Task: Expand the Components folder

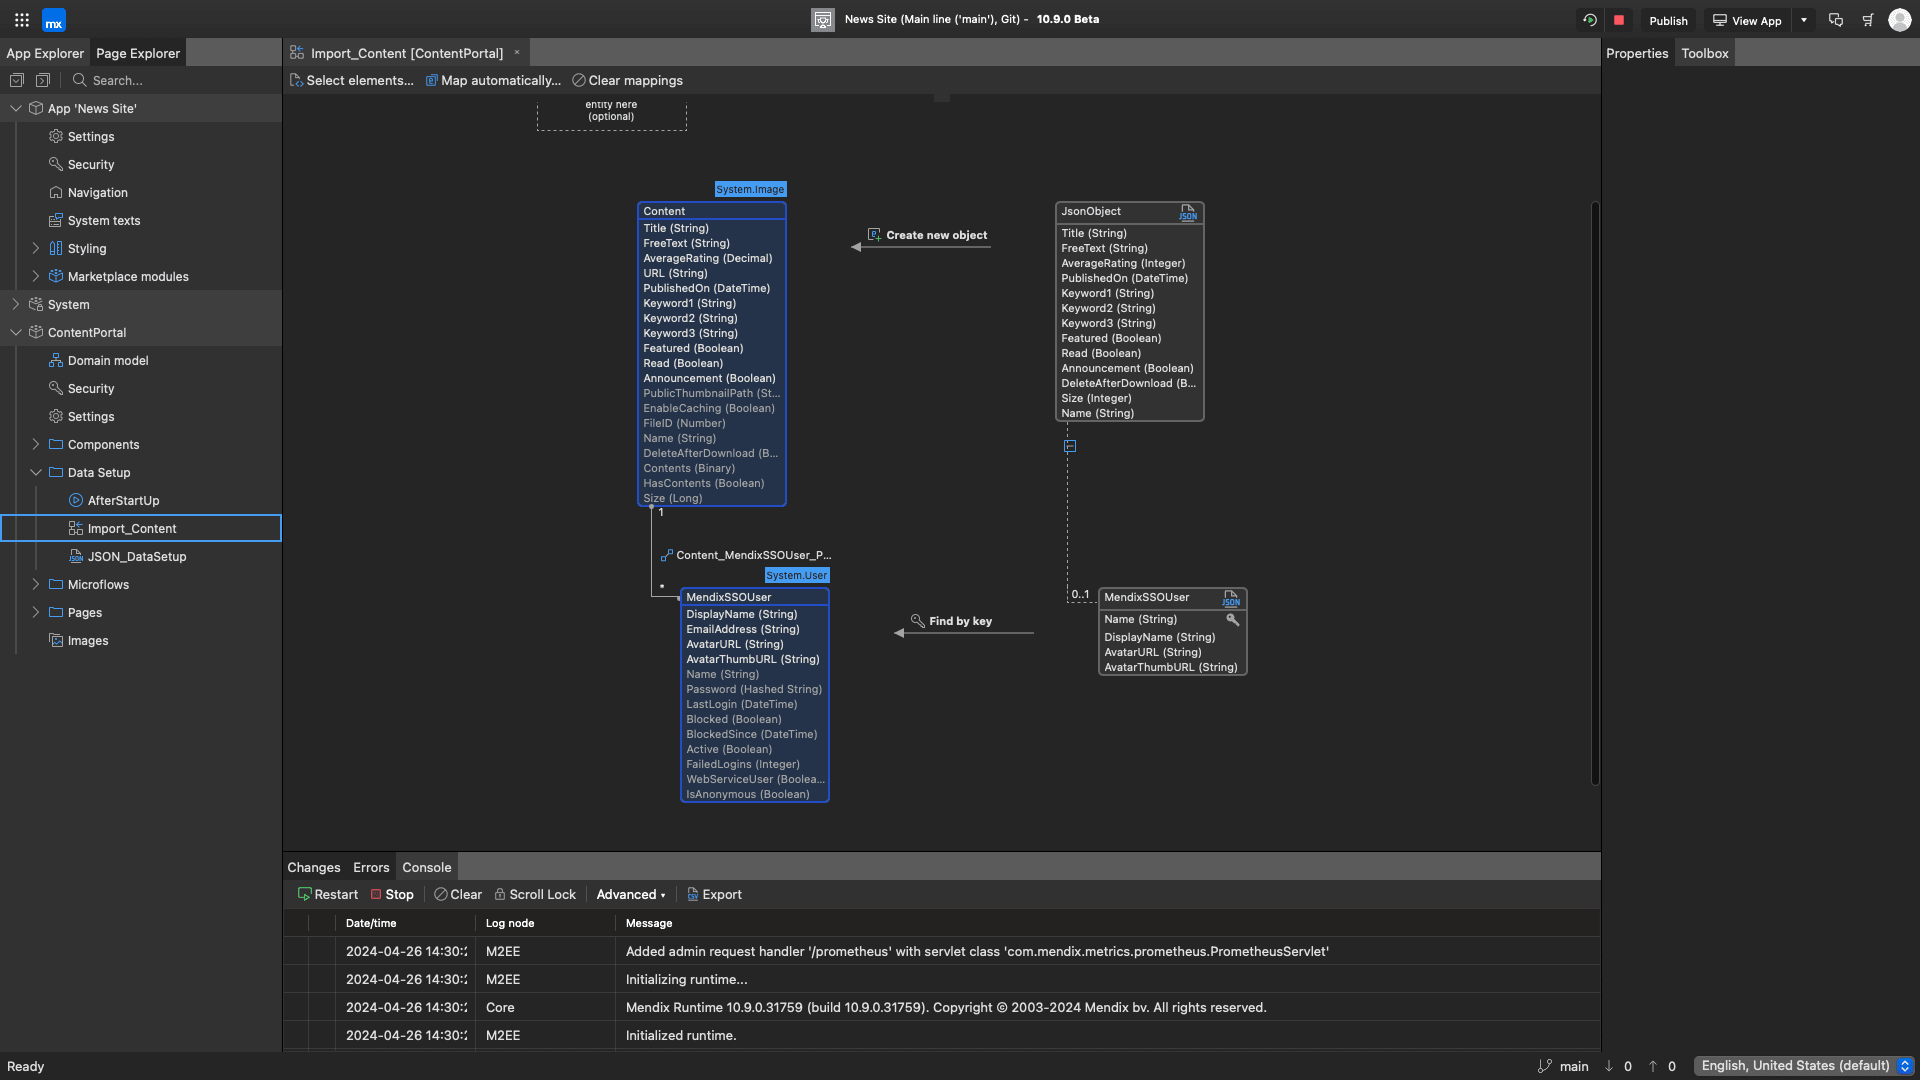Action: click(x=36, y=444)
